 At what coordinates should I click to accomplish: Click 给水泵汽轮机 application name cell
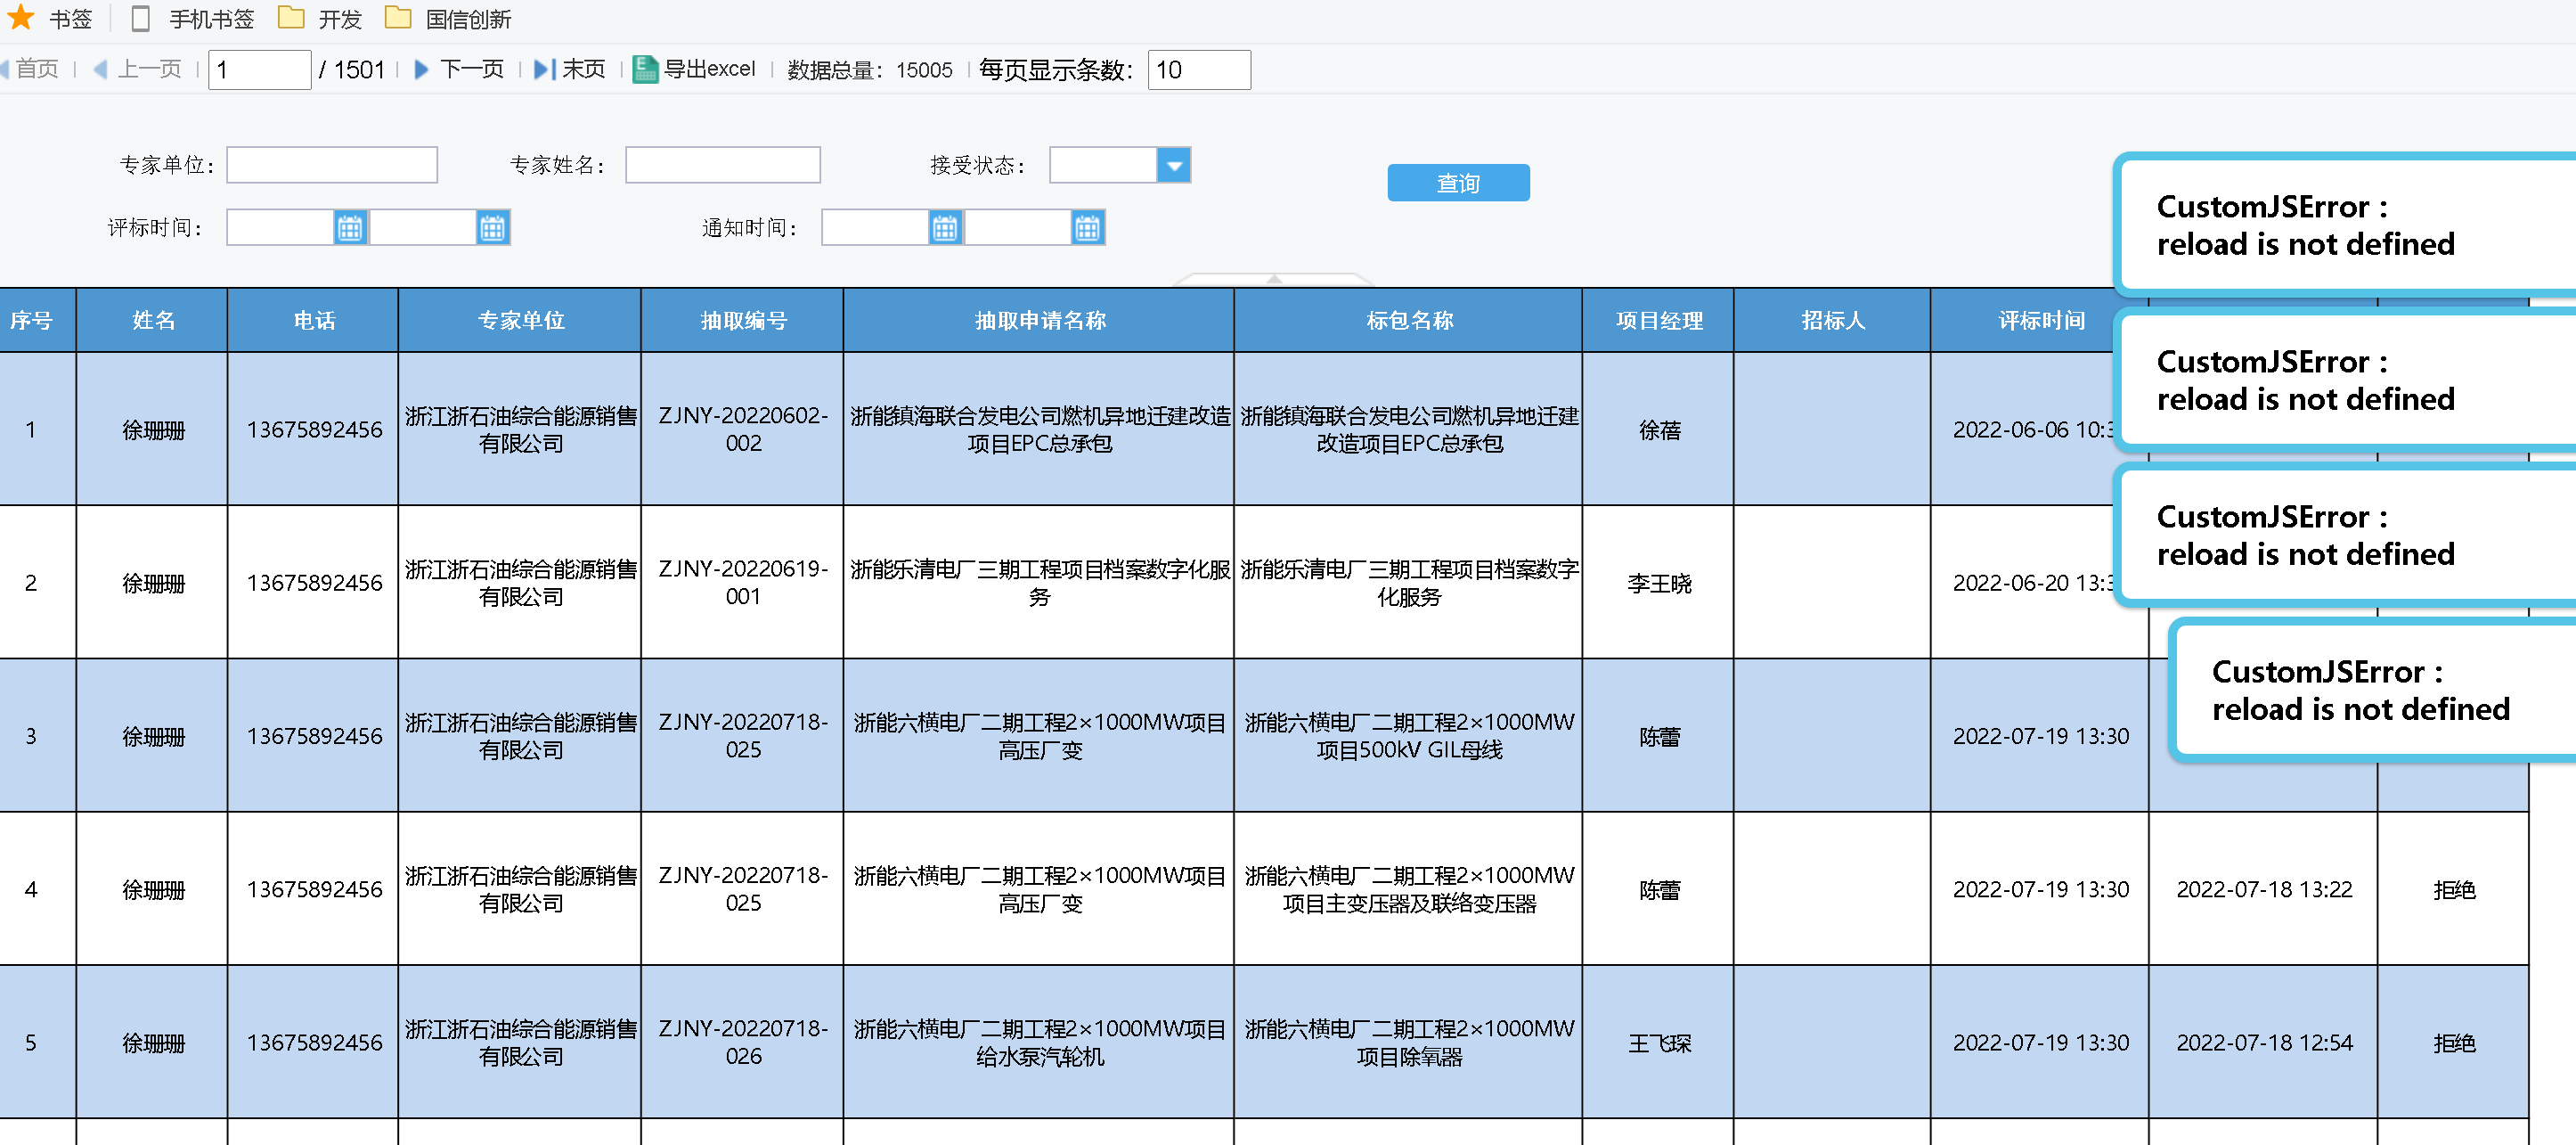(1040, 1042)
